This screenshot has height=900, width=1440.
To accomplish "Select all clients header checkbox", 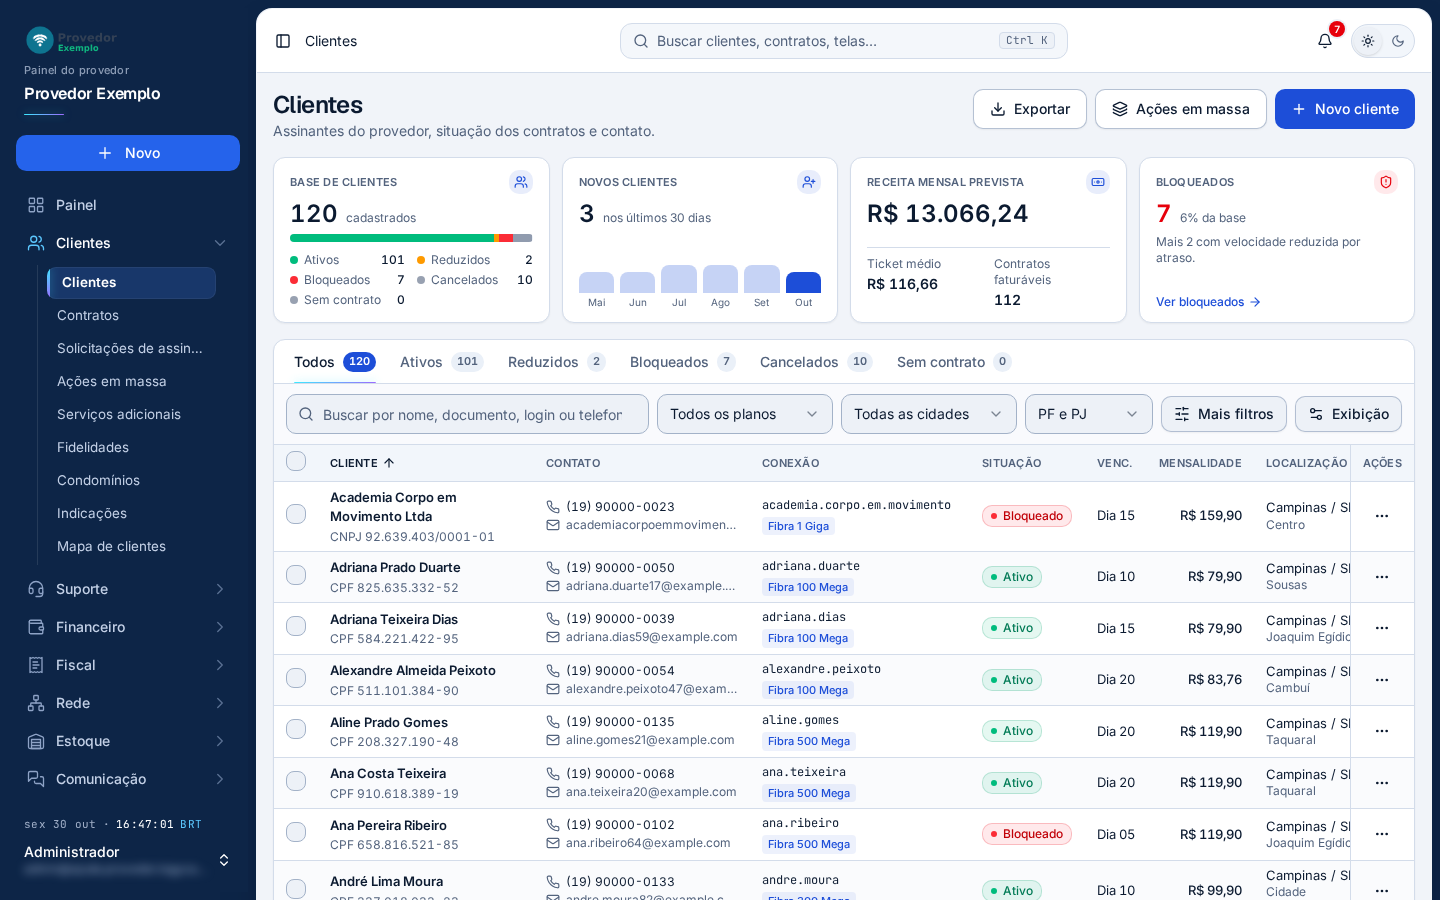I will coord(296,461).
